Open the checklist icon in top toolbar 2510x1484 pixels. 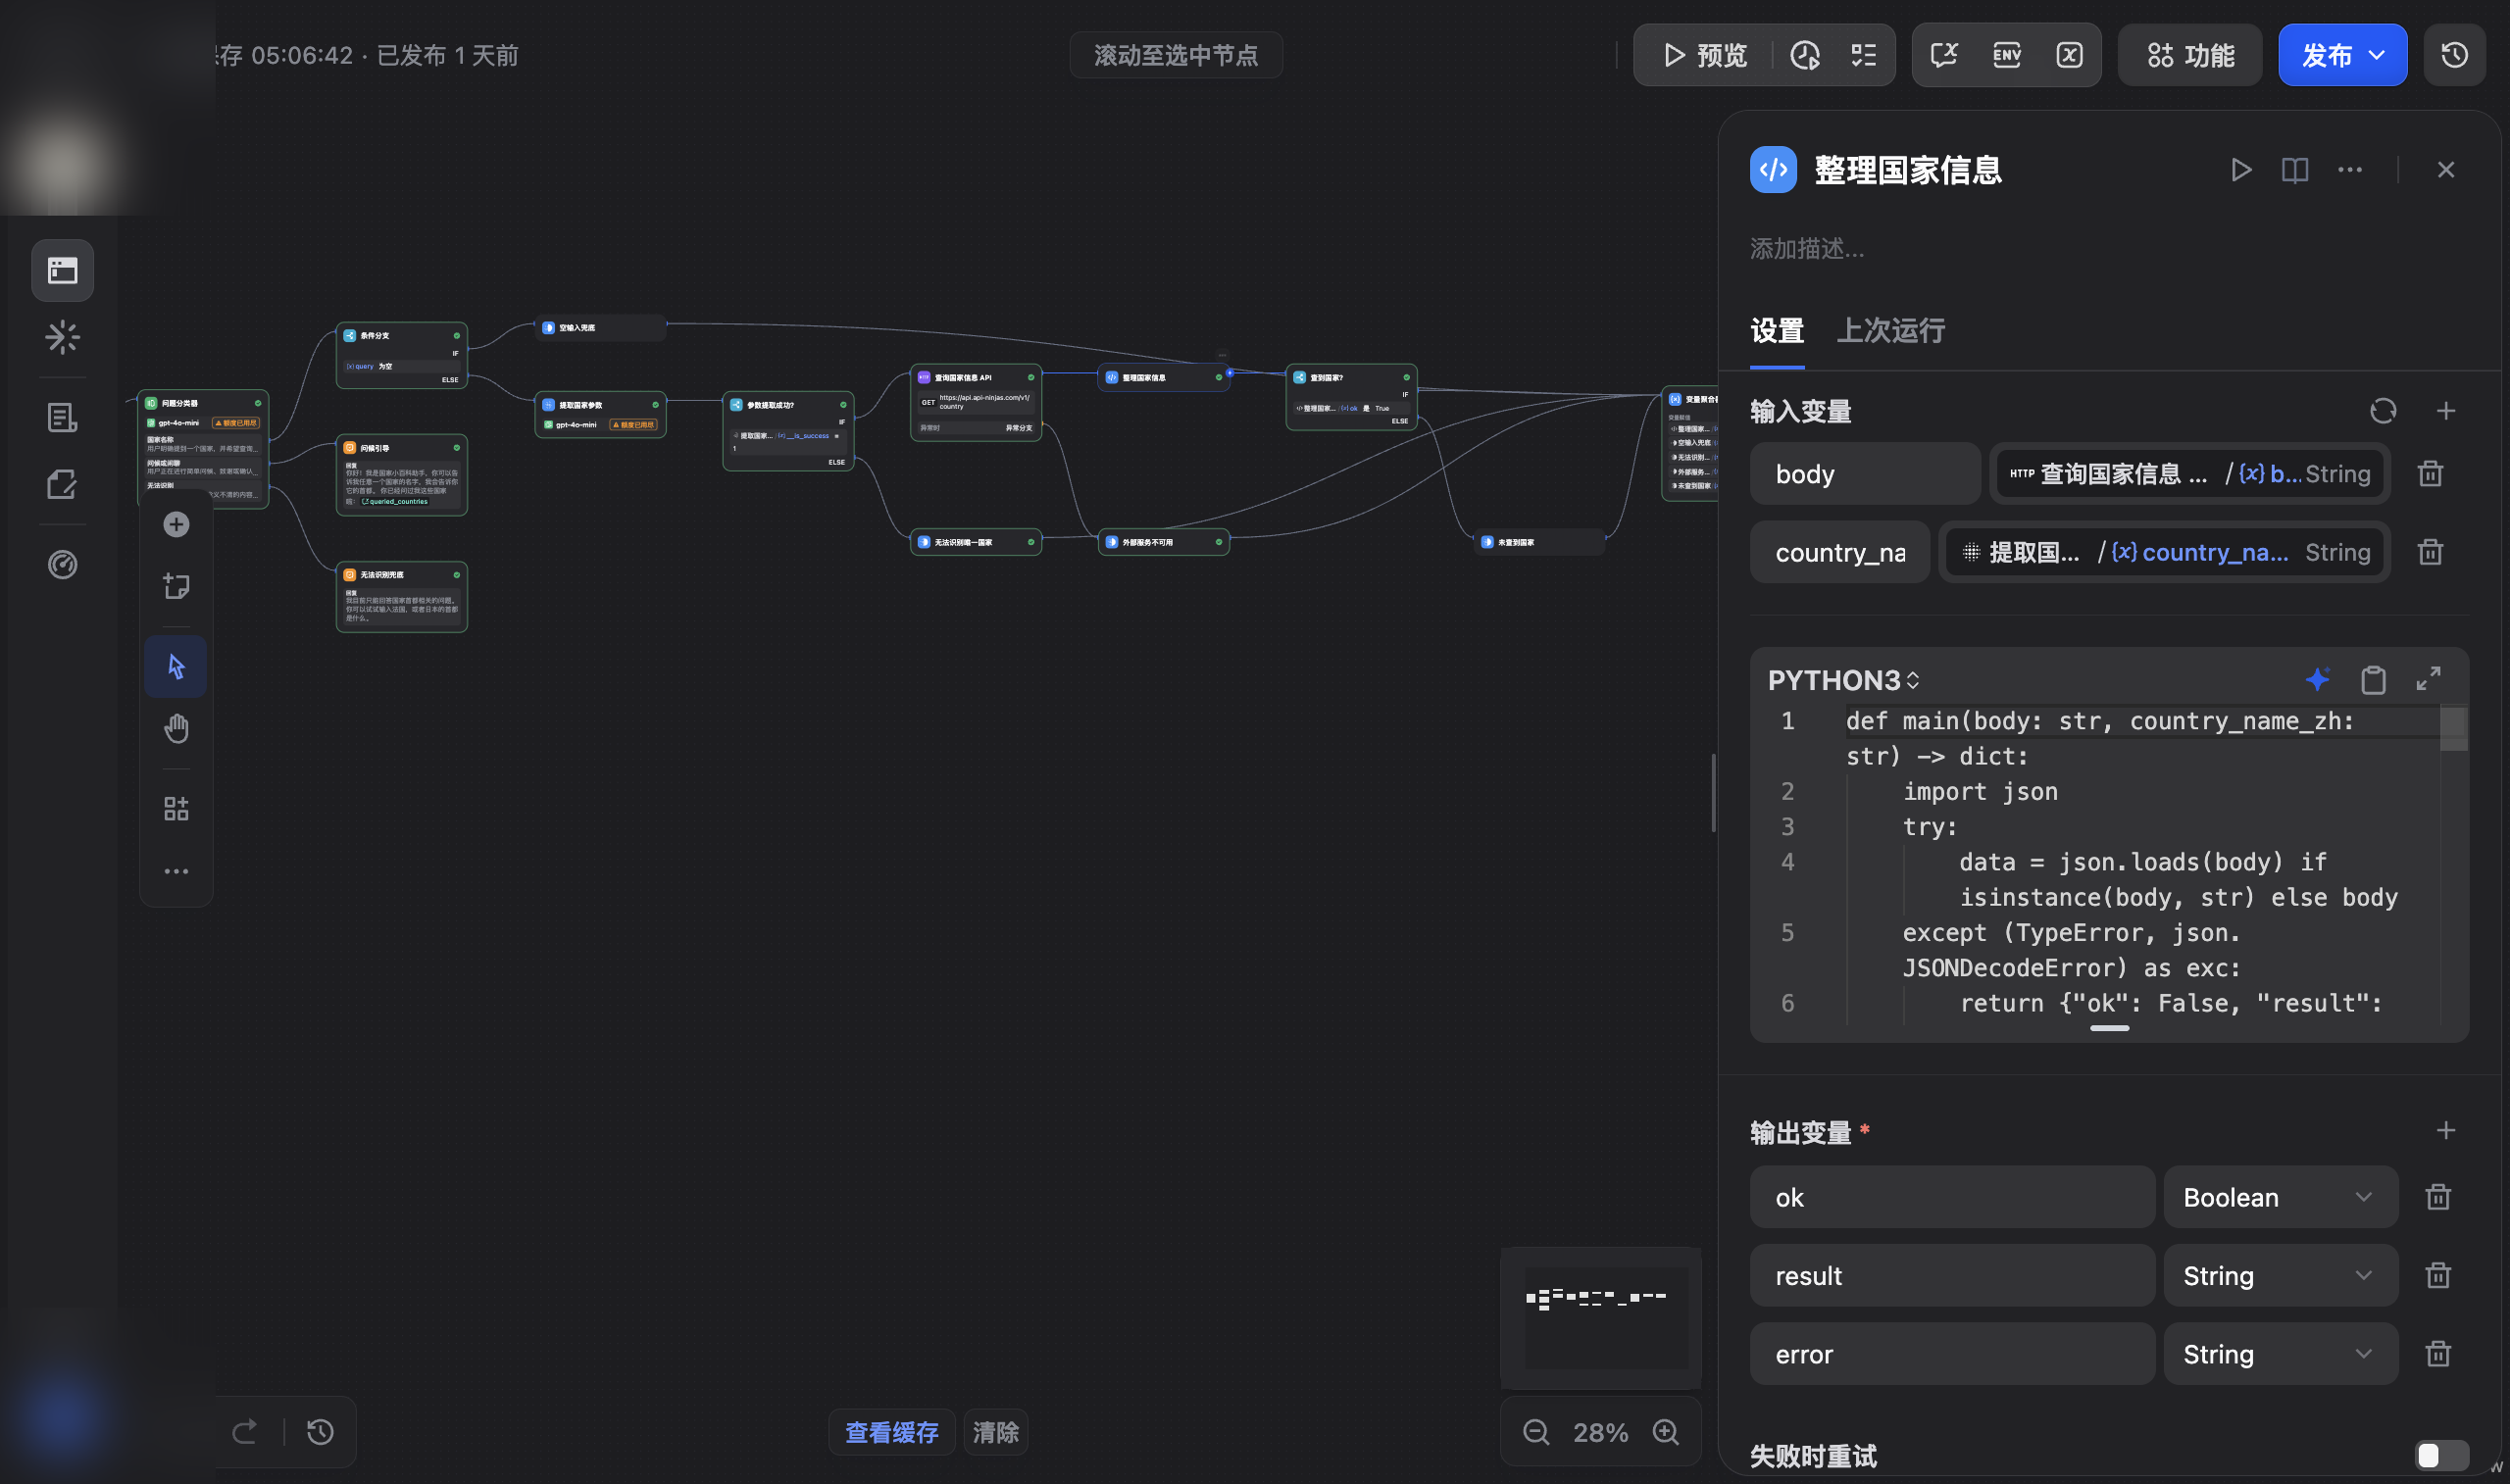(x=1863, y=55)
